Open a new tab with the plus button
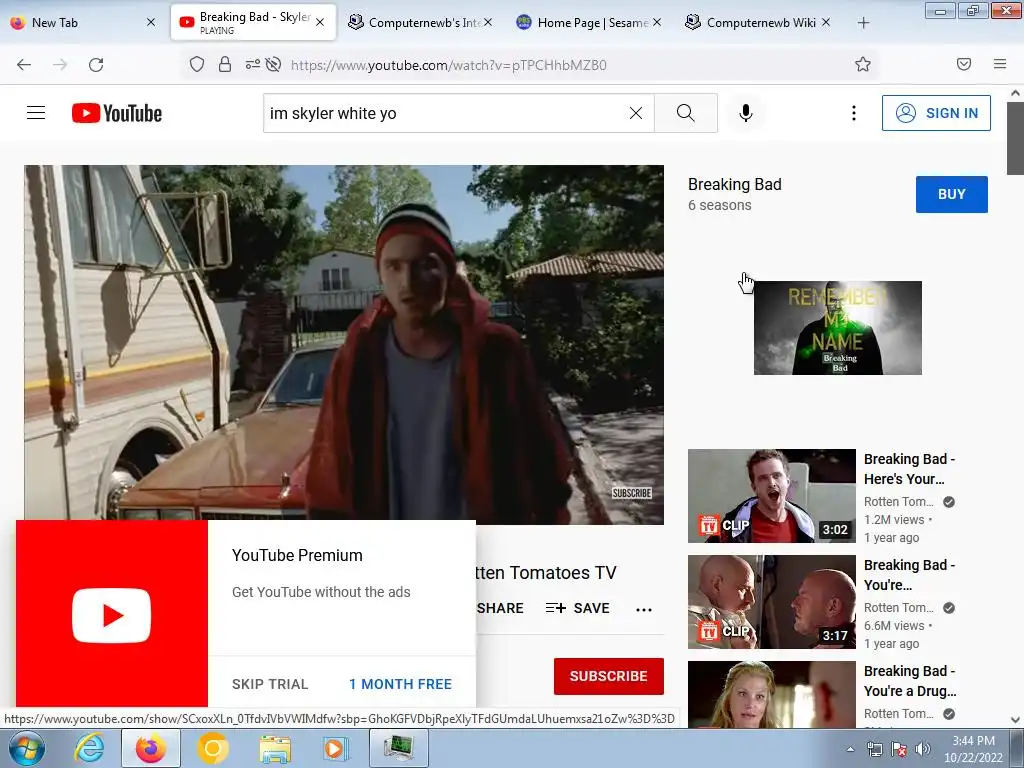 (x=863, y=23)
